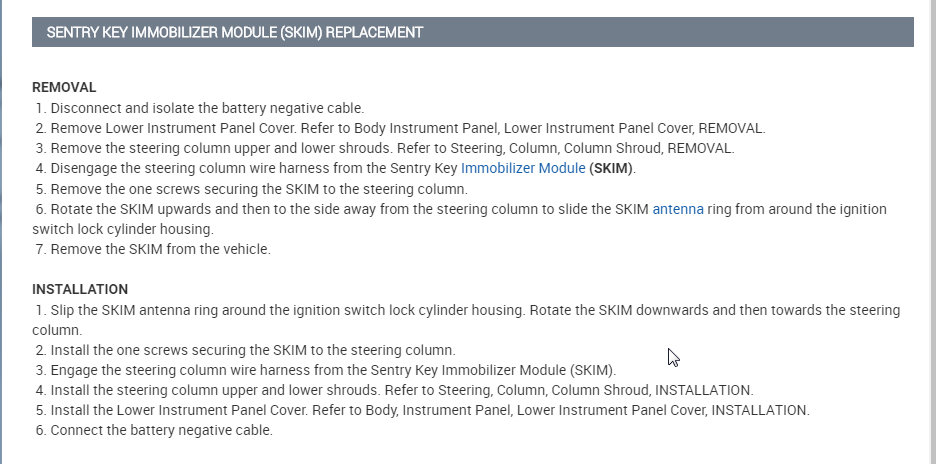The width and height of the screenshot is (936, 464).
Task: Select the INSTALLATION section heading
Action: pos(80,290)
